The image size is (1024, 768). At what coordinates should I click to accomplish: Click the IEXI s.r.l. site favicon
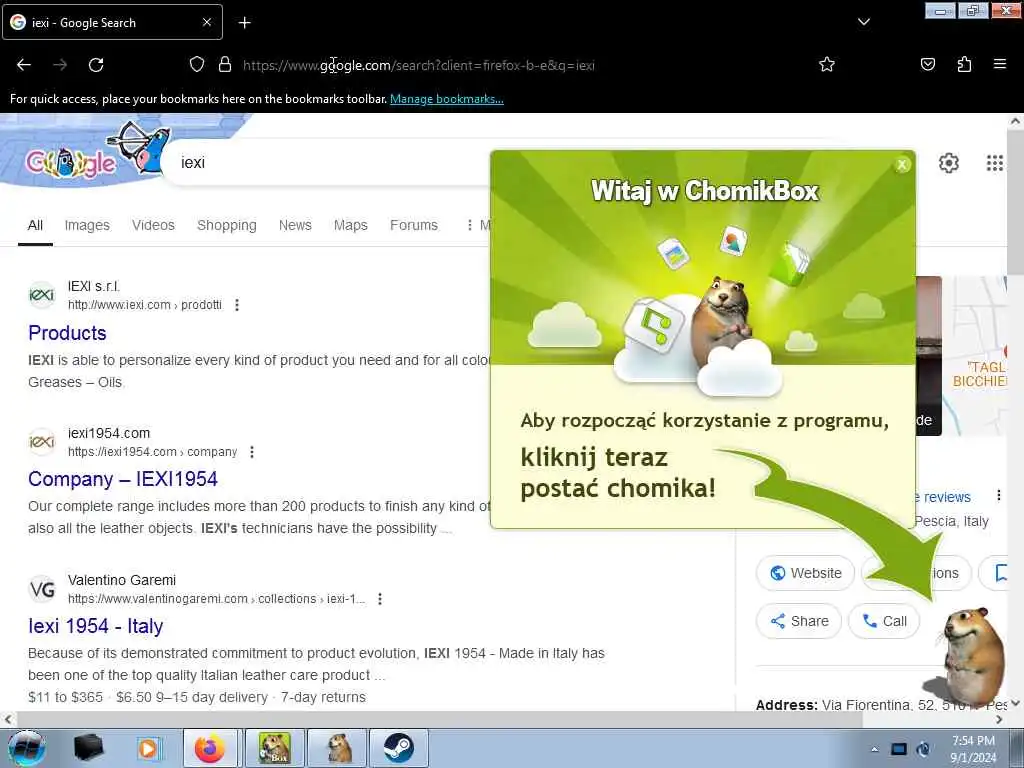[x=42, y=295]
